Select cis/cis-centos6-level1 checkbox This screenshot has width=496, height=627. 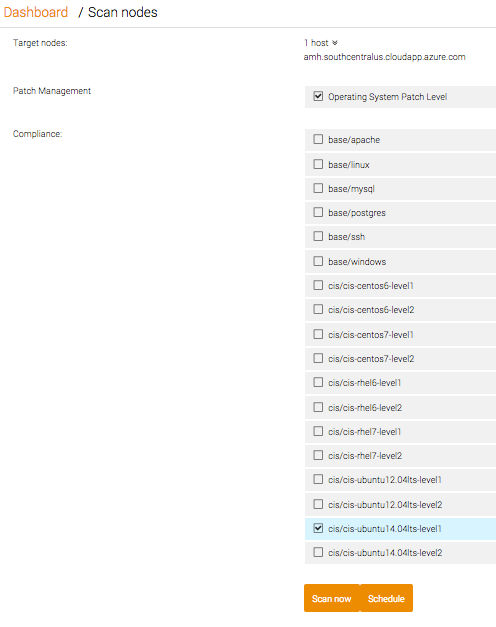coord(318,285)
